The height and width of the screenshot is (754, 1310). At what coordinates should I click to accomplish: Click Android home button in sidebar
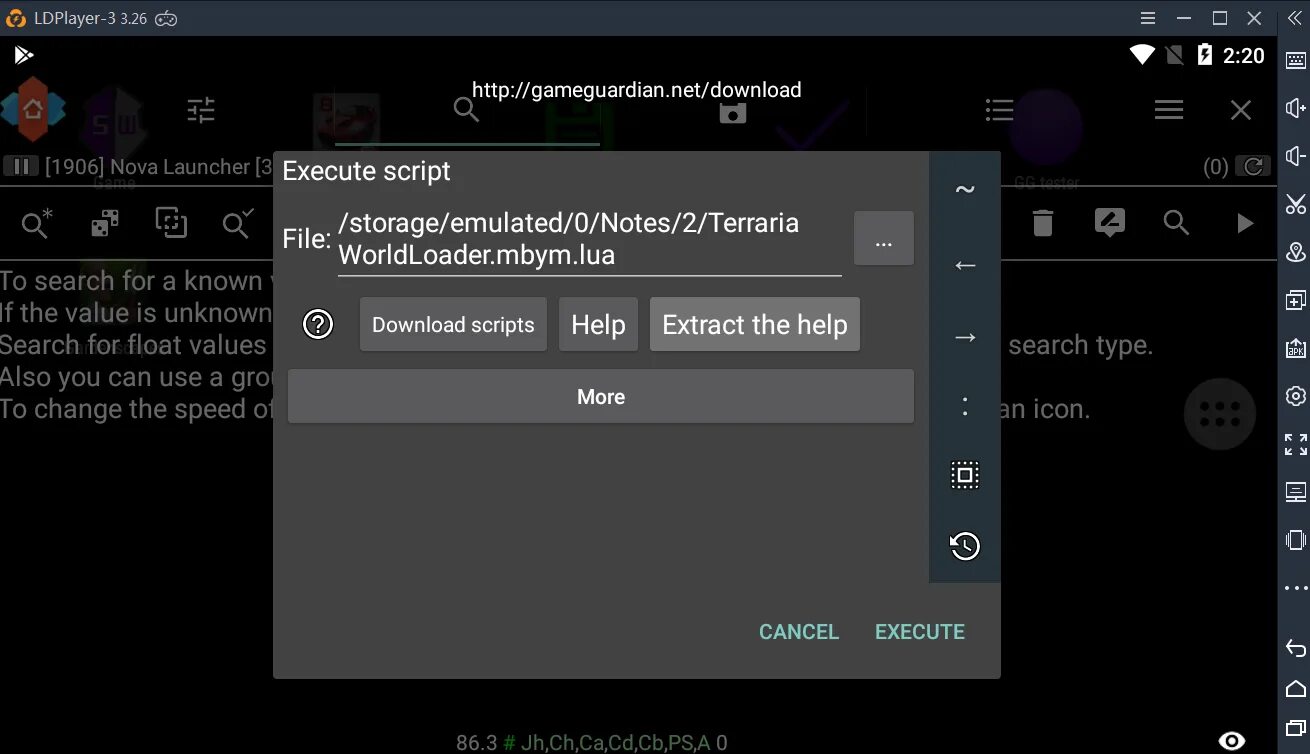click(x=1295, y=688)
